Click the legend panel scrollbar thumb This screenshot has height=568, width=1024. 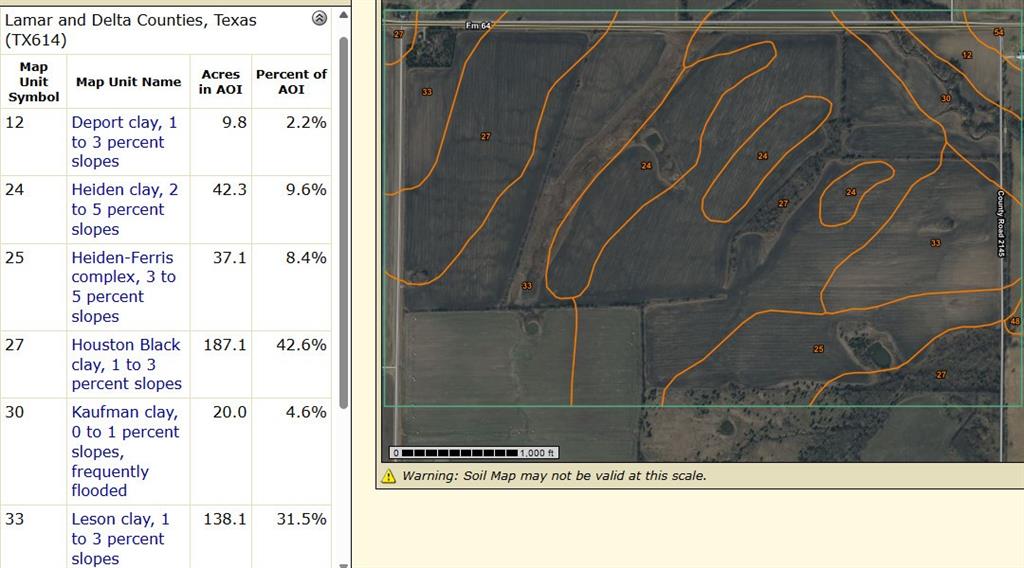344,220
